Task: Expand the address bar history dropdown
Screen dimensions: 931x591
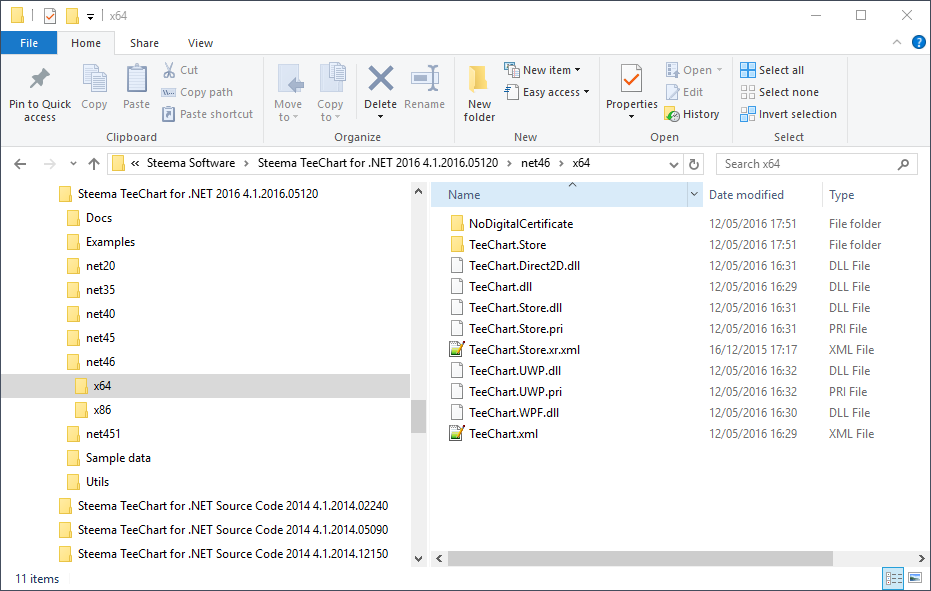Action: tap(674, 165)
